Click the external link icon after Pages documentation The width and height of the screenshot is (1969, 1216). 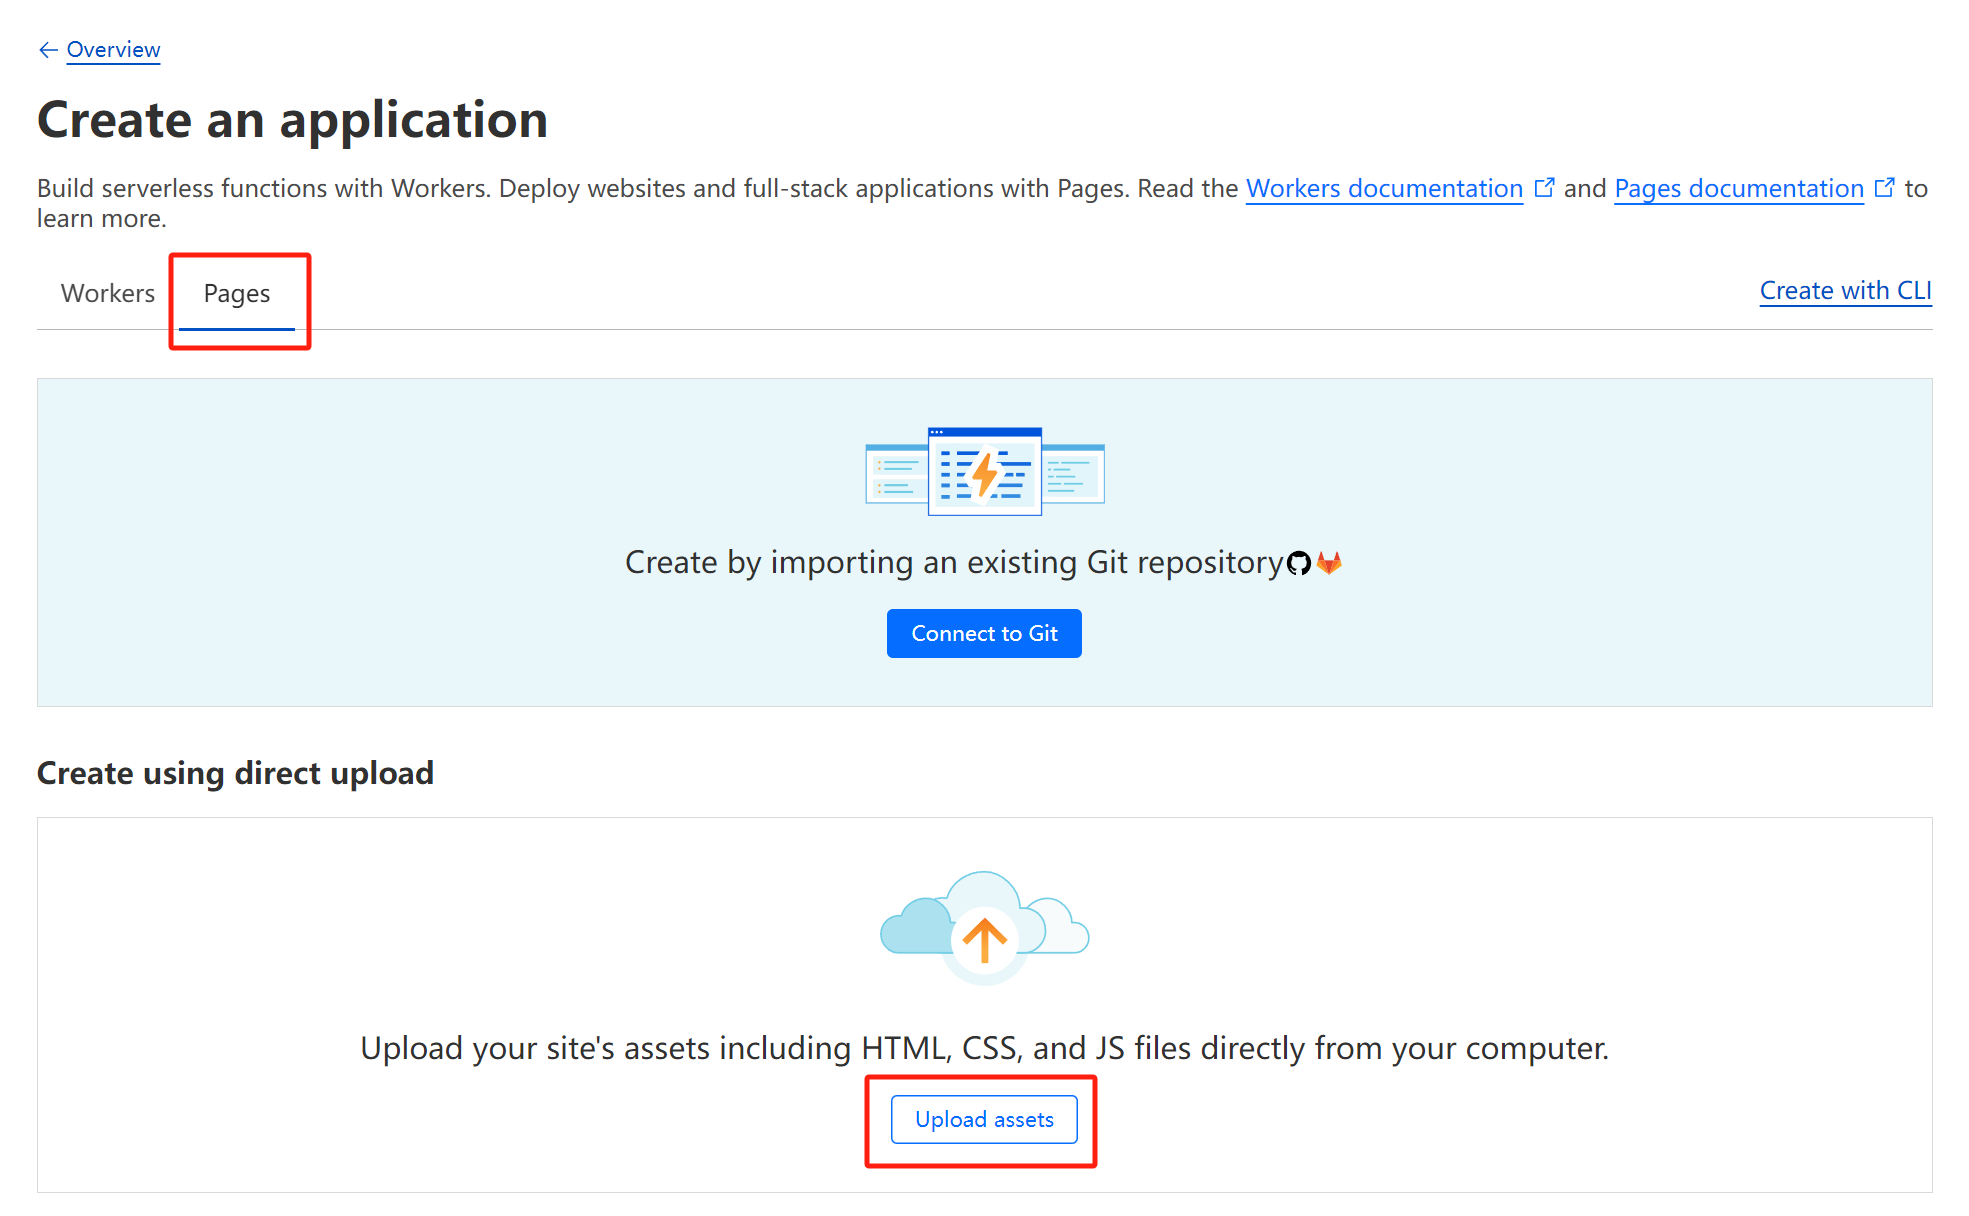(x=1885, y=186)
